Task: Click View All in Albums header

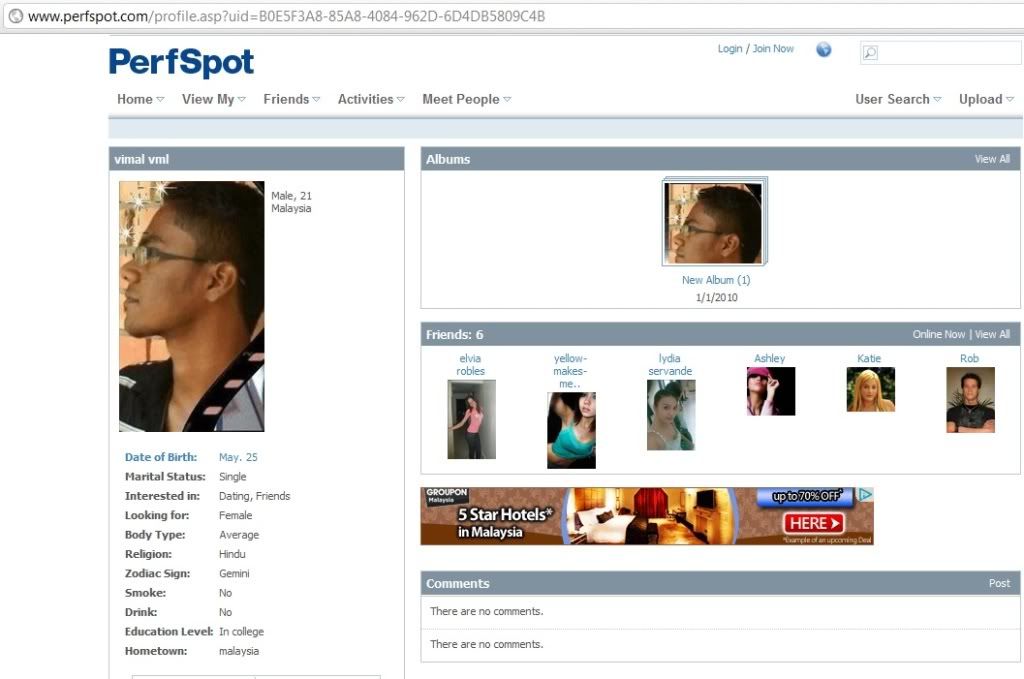Action: (x=992, y=159)
